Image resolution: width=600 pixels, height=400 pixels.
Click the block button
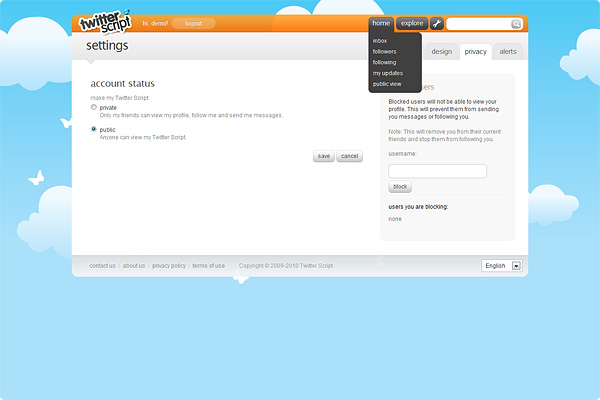(x=400, y=187)
